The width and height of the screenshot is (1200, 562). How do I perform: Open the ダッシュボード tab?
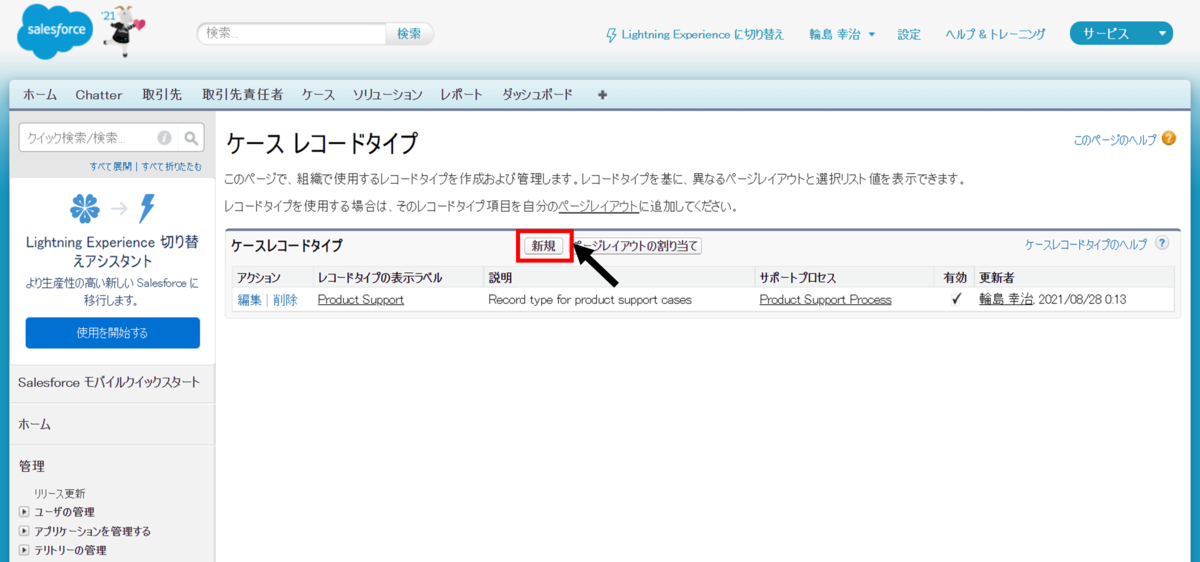(537, 95)
